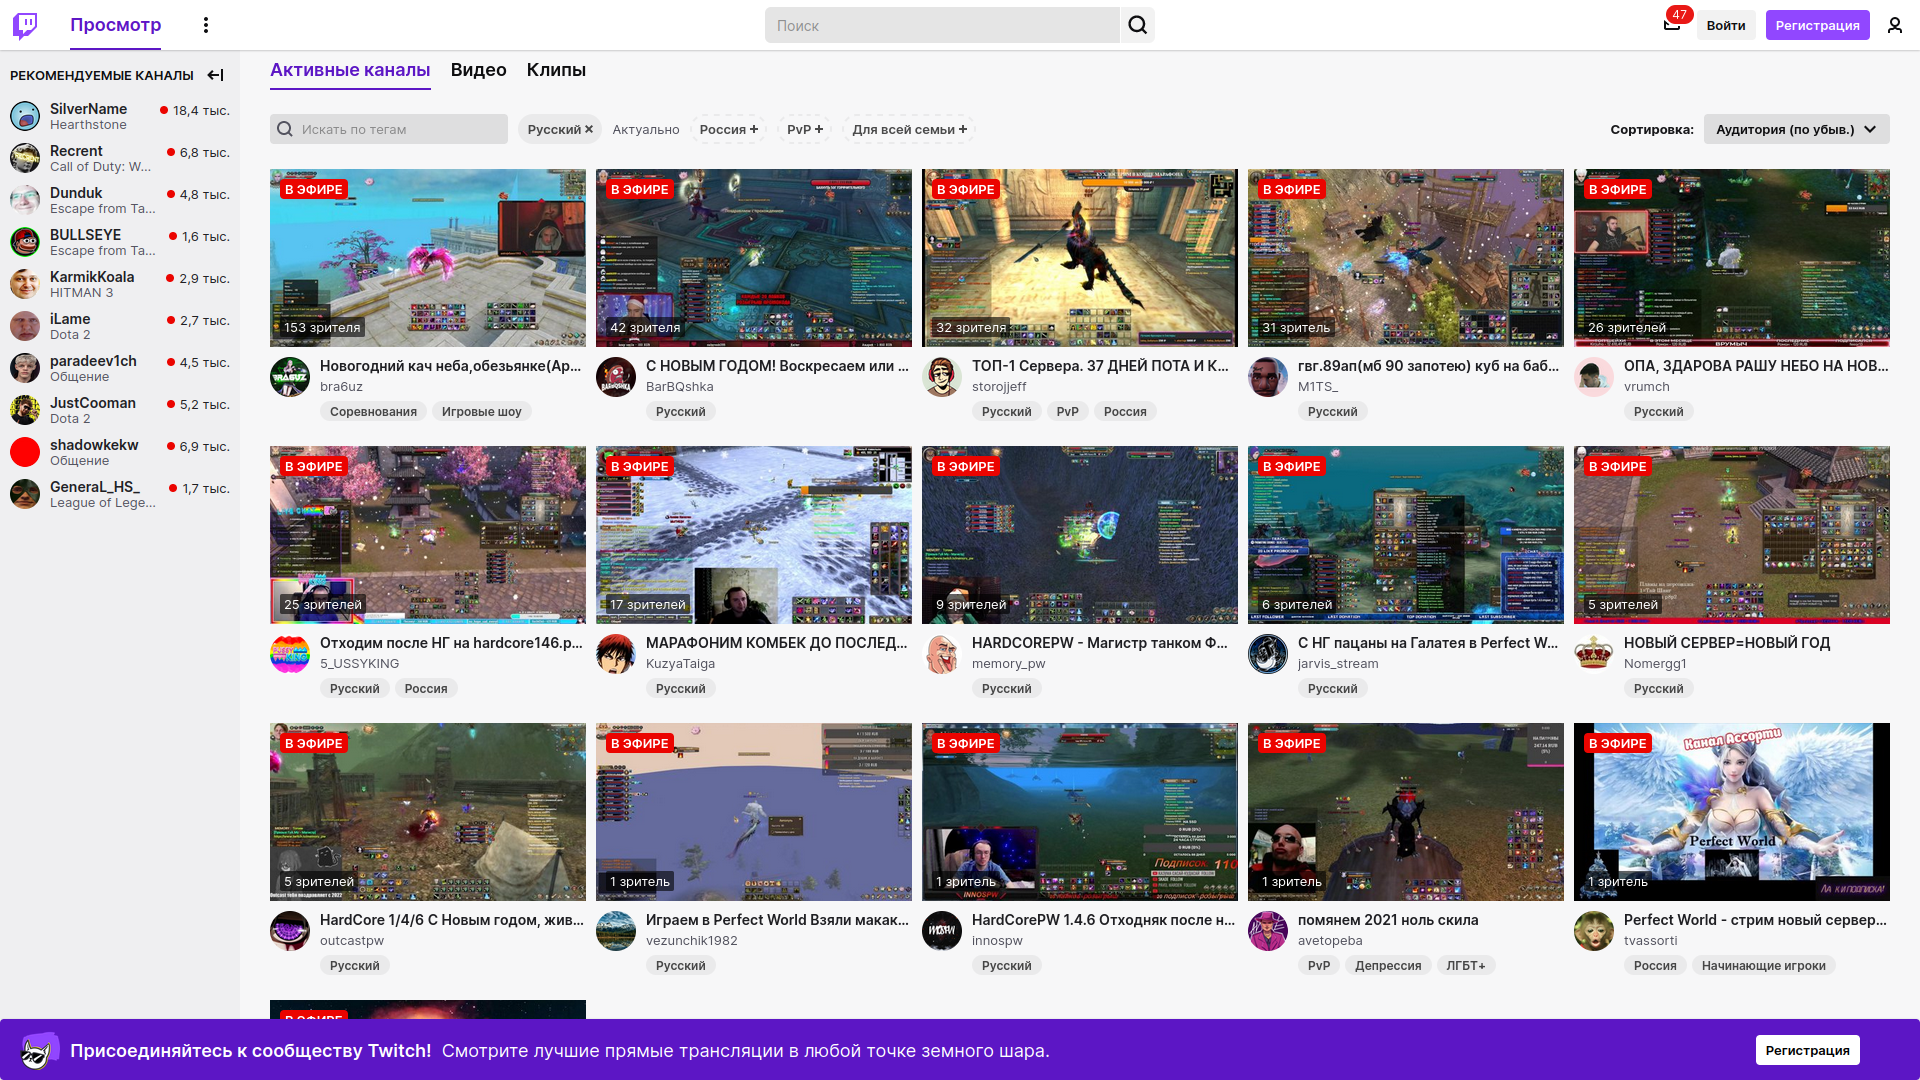Open the Просмотр navigation tab
This screenshot has width=1920, height=1080.
click(x=115, y=25)
